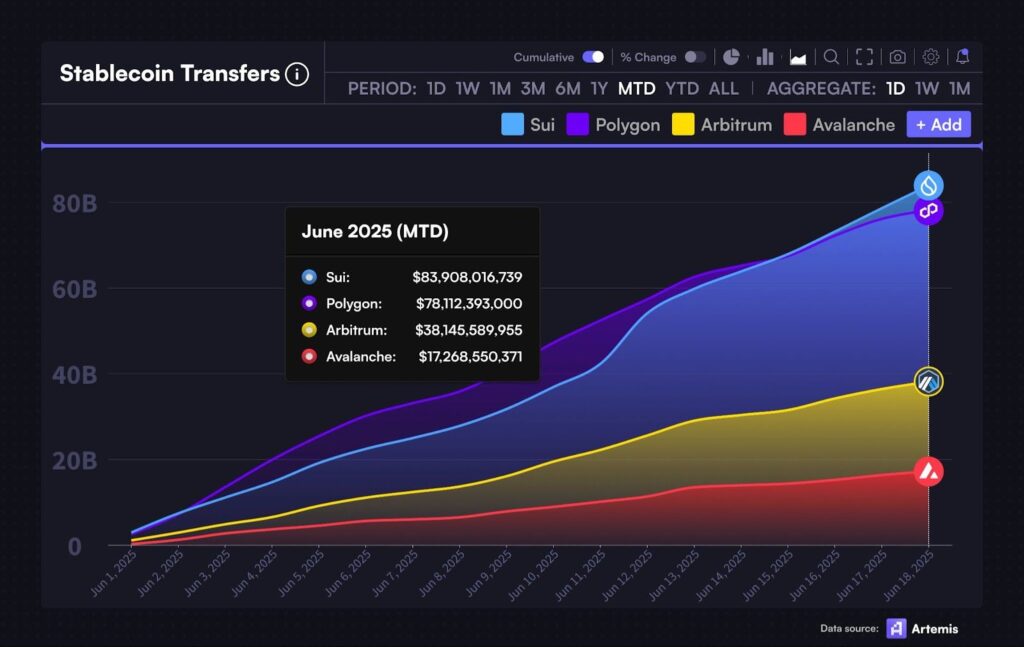Click the Arbitrum dot in tooltip
The width and height of the screenshot is (1024, 647).
(309, 330)
